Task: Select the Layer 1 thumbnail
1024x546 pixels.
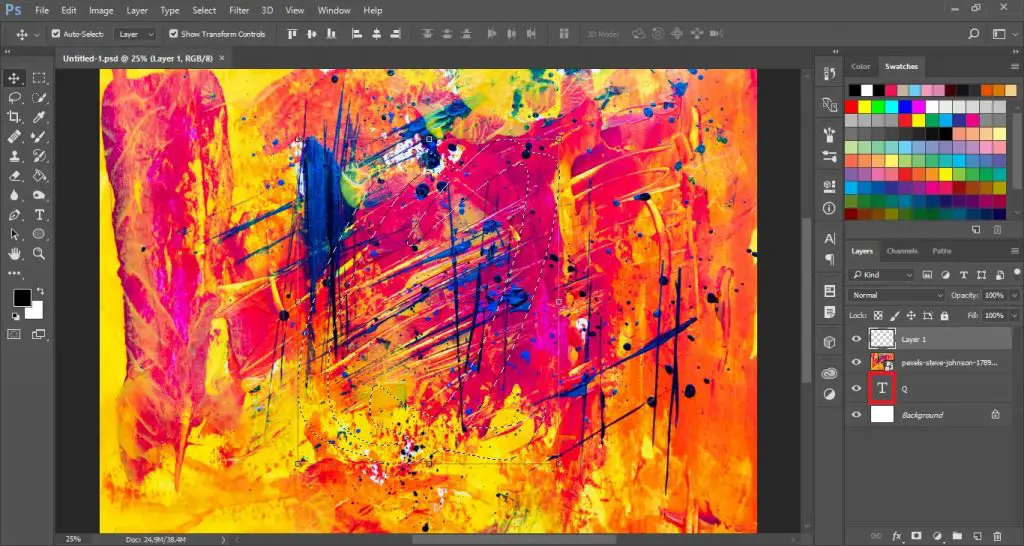Action: coord(882,338)
